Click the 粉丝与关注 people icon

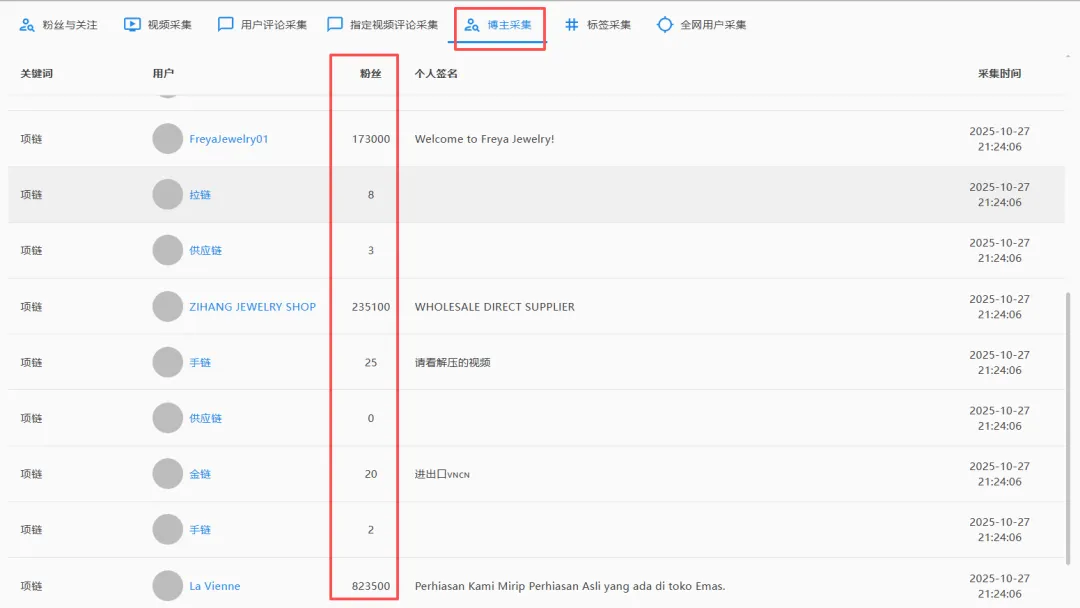(x=27, y=24)
